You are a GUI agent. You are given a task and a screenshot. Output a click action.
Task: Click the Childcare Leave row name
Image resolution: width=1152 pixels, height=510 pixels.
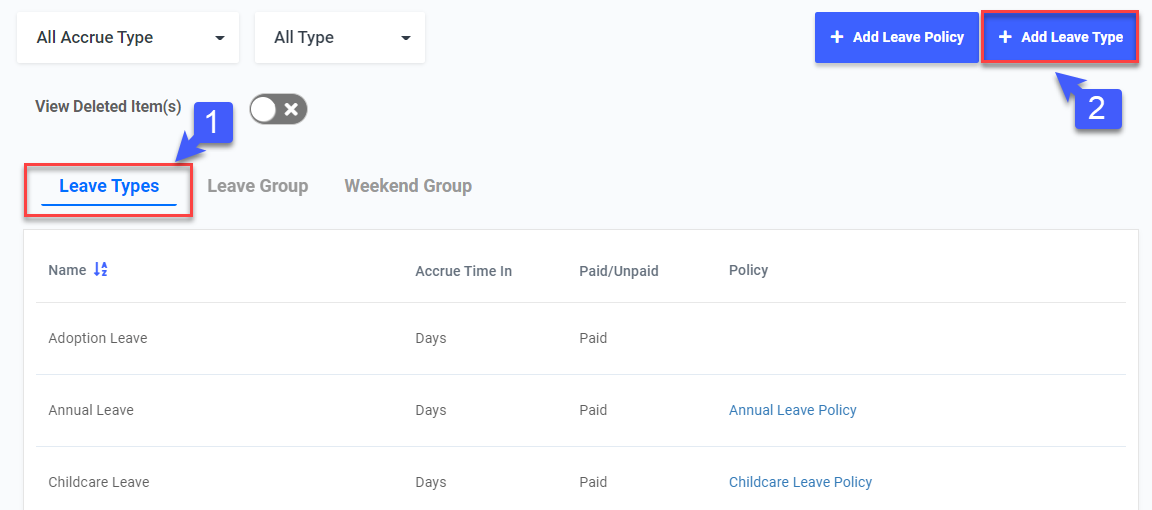[99, 482]
